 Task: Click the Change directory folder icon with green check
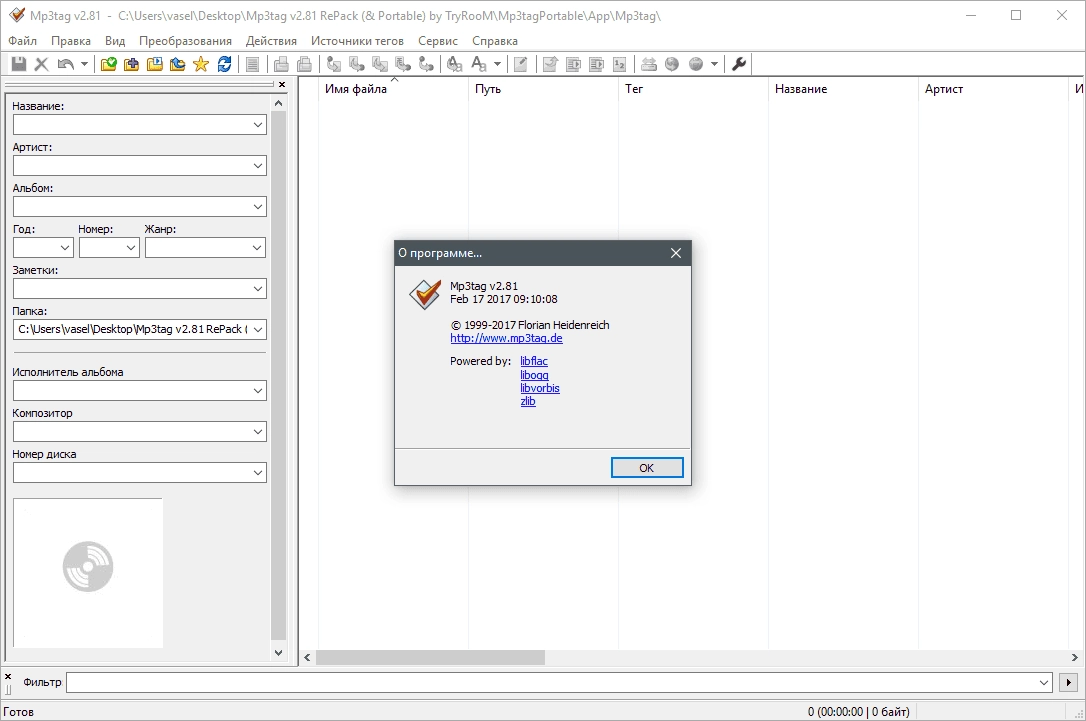(109, 64)
